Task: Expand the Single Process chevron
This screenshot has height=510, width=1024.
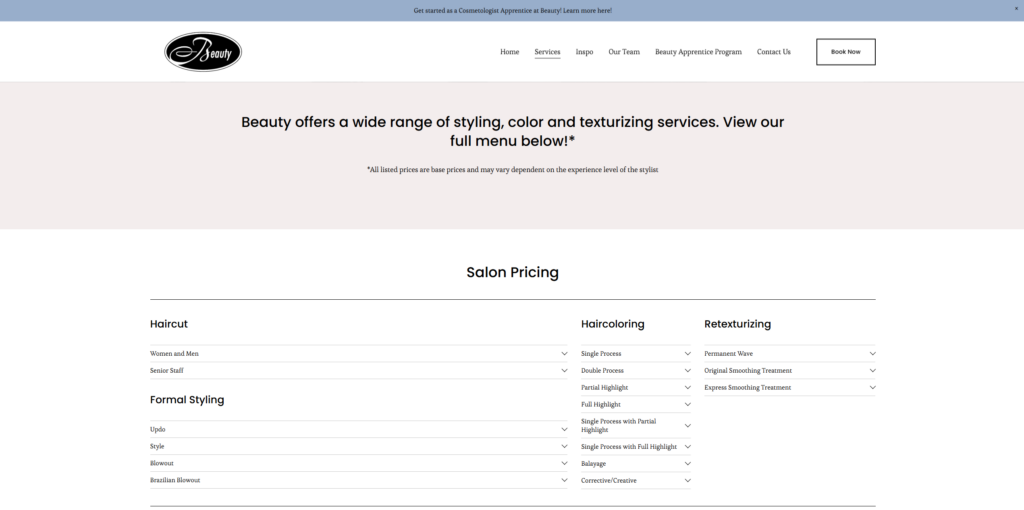Action: [x=687, y=353]
